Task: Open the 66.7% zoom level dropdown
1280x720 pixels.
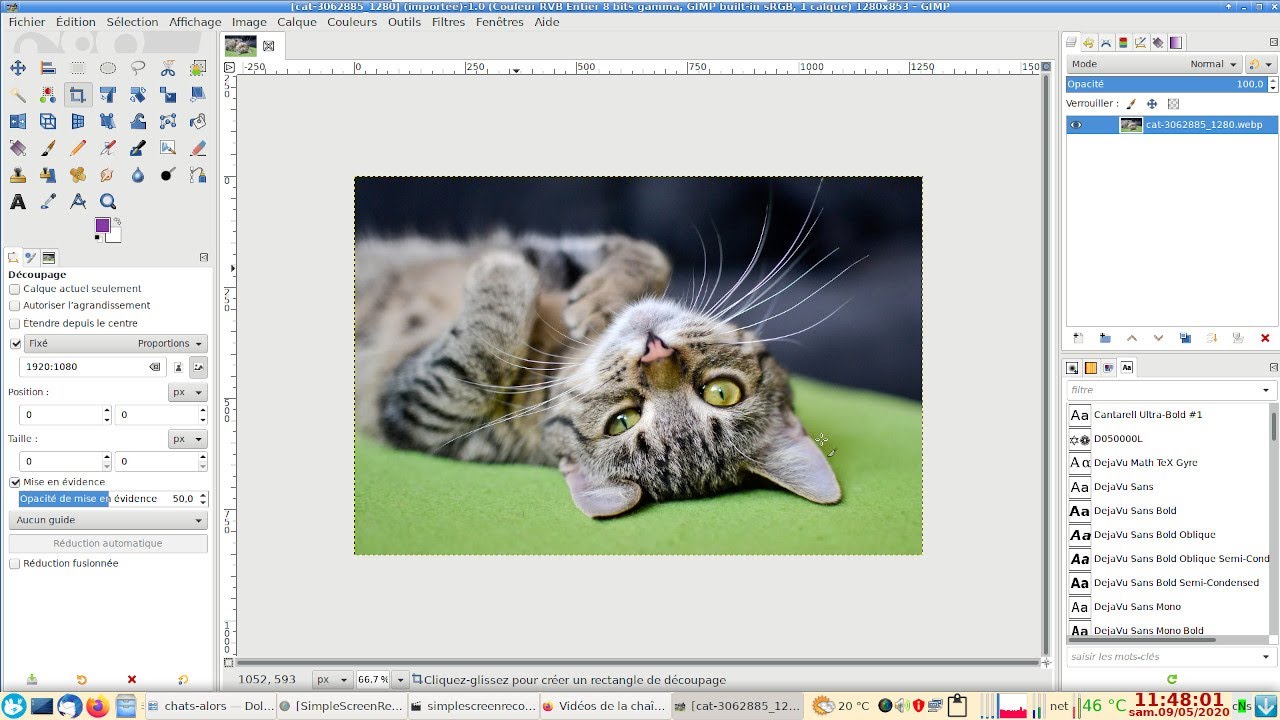Action: tap(400, 680)
